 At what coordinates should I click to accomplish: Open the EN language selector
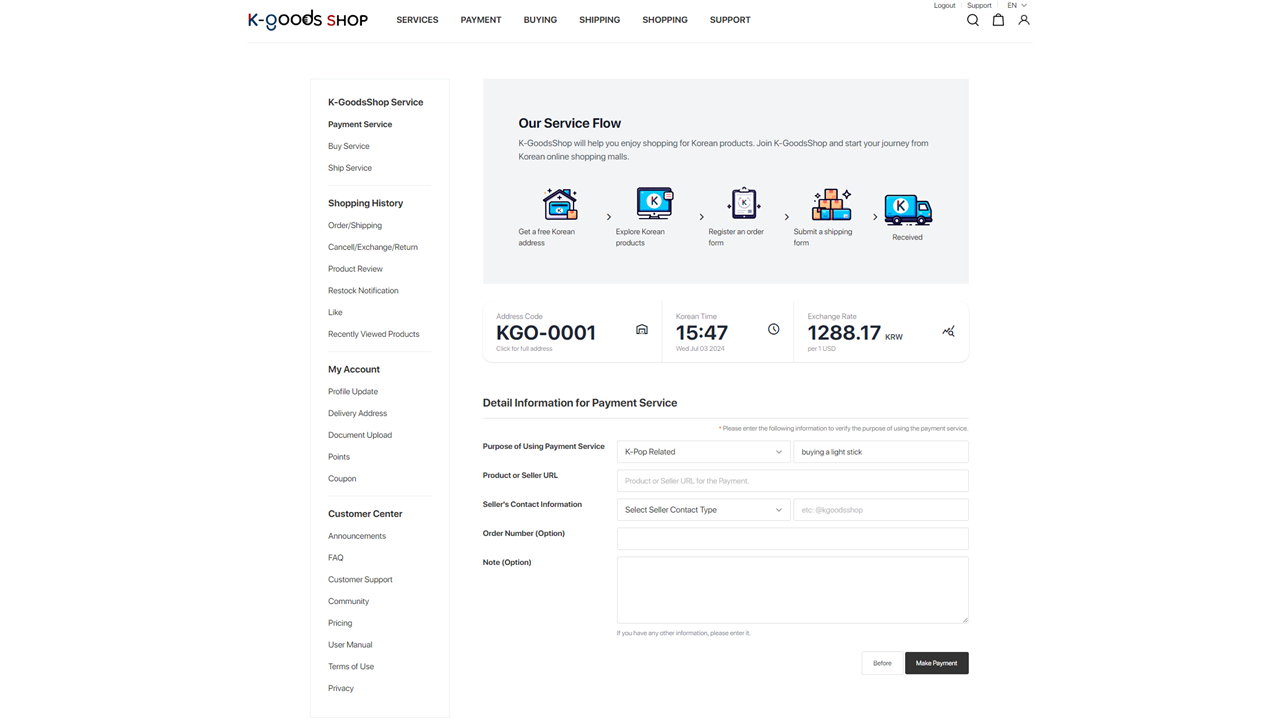pos(1016,6)
